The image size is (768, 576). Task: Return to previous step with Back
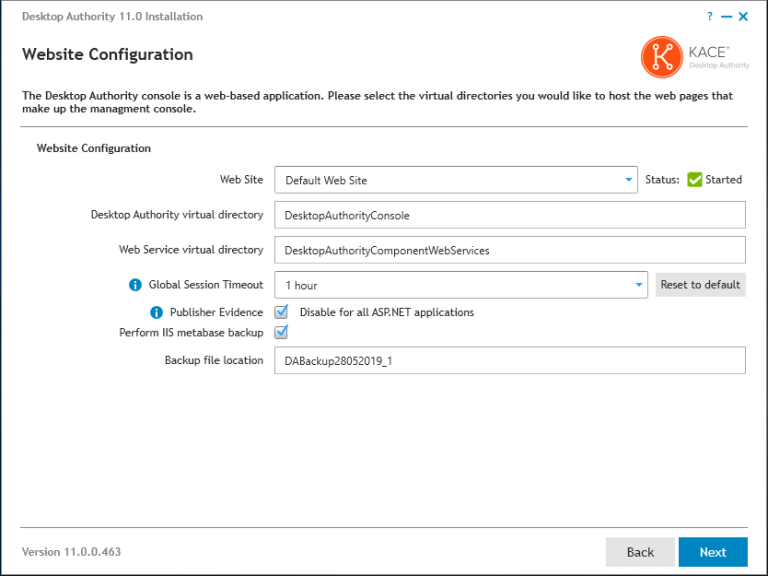point(640,552)
